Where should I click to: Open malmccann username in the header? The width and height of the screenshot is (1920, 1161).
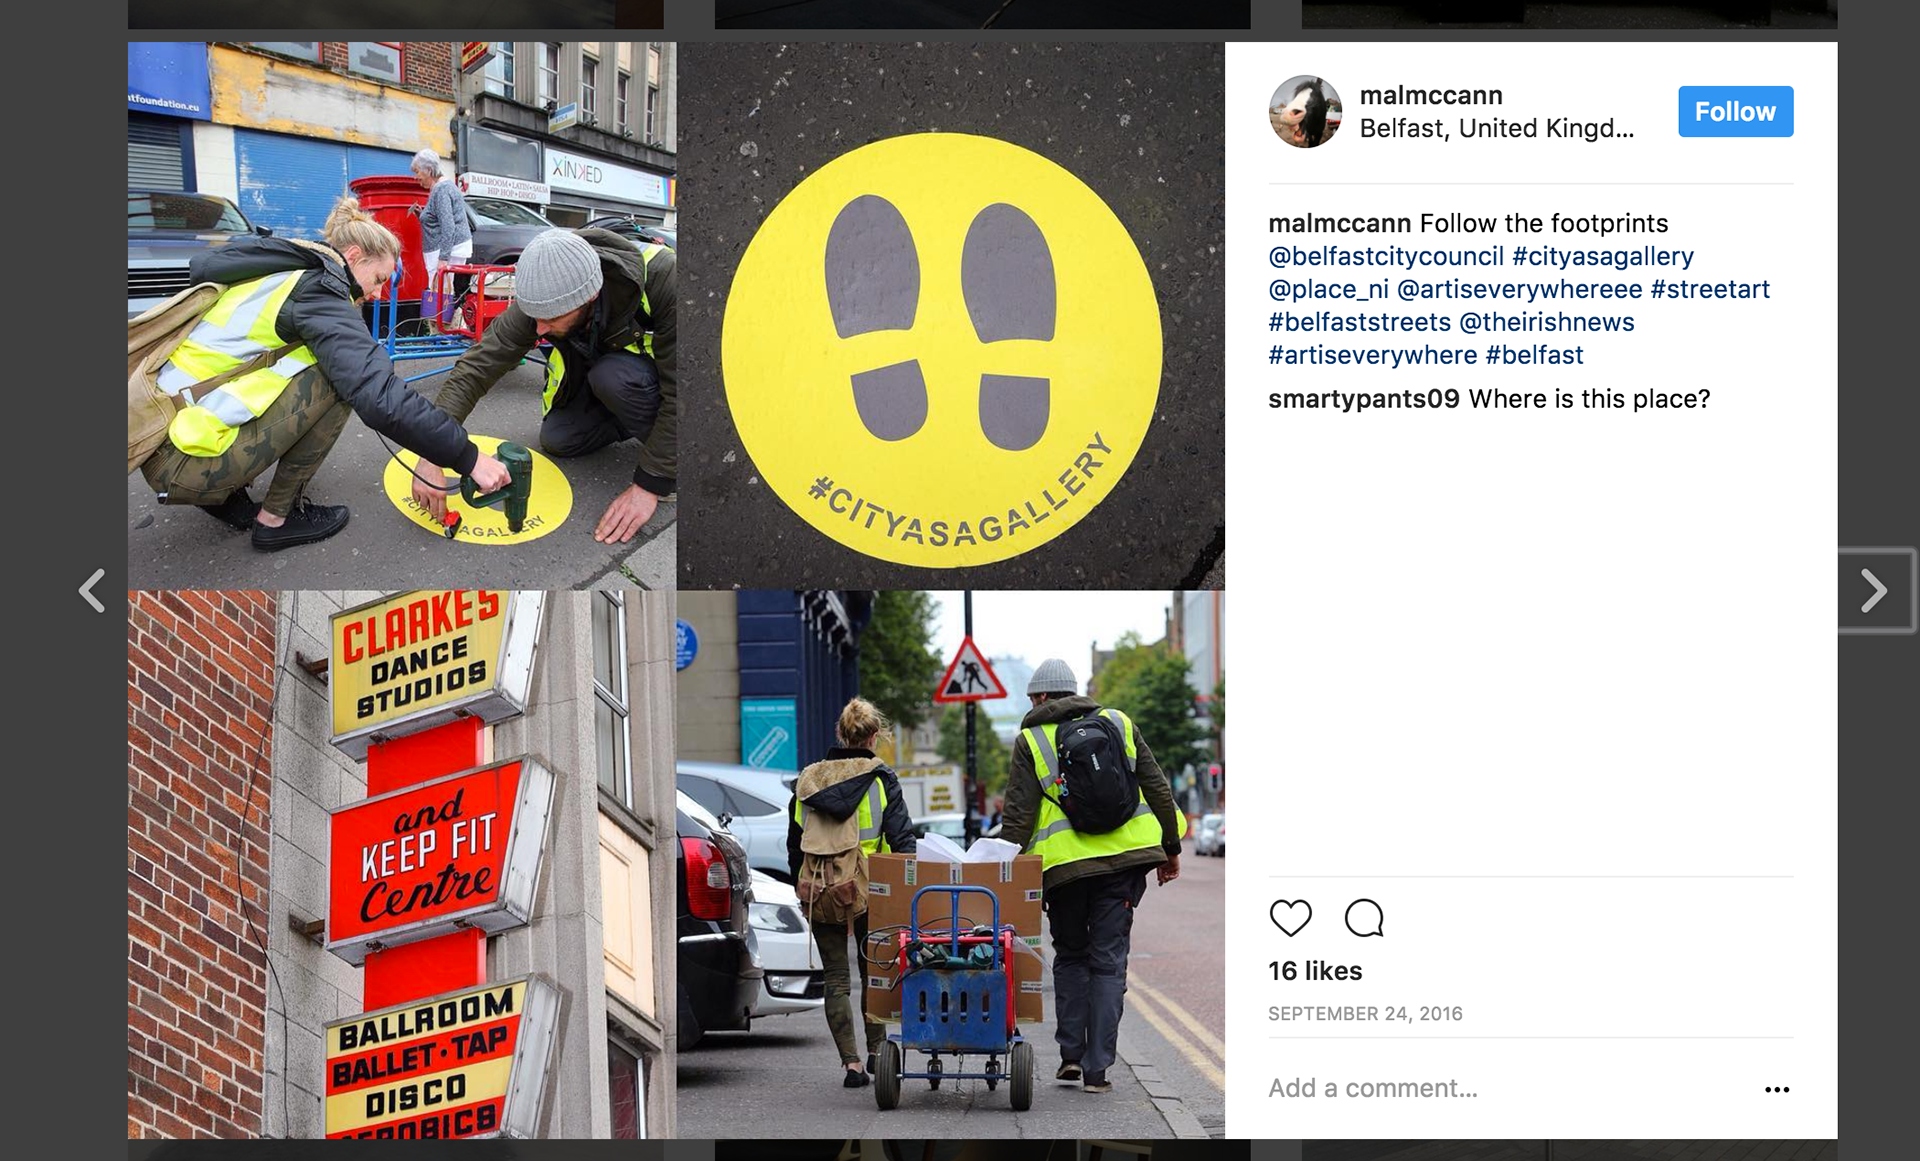coord(1430,95)
